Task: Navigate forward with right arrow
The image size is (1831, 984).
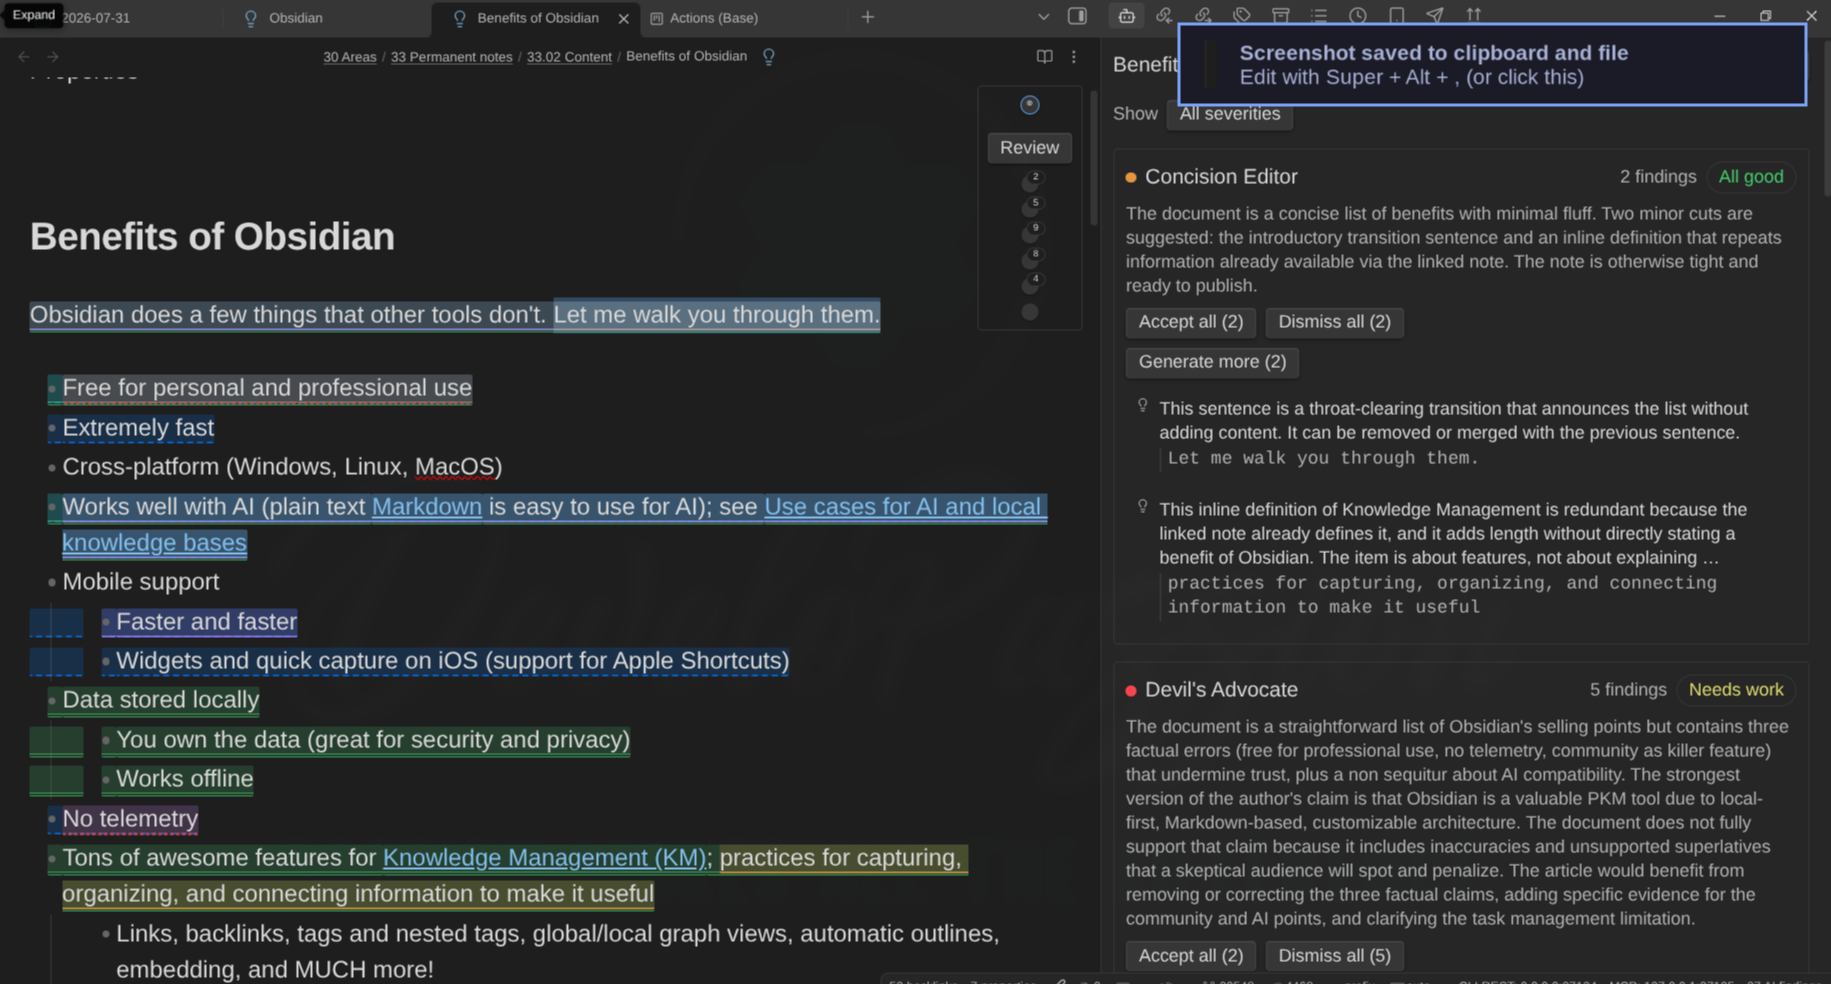Action: point(53,57)
